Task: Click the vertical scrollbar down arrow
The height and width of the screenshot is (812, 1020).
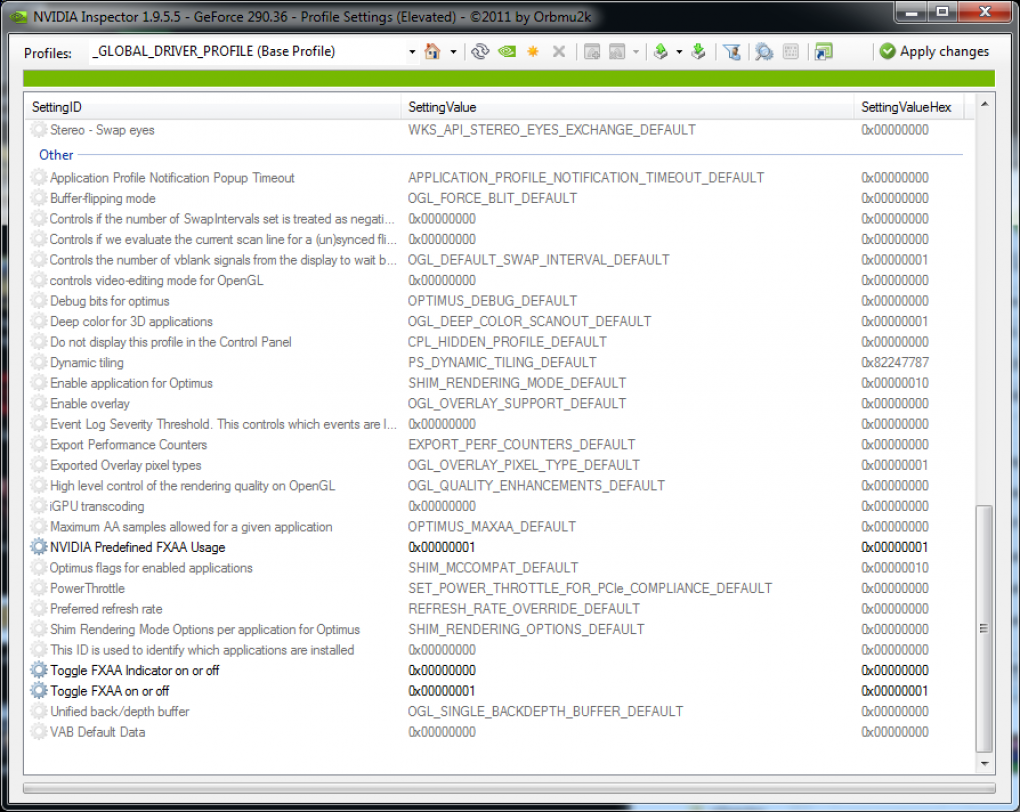Action: 984,763
